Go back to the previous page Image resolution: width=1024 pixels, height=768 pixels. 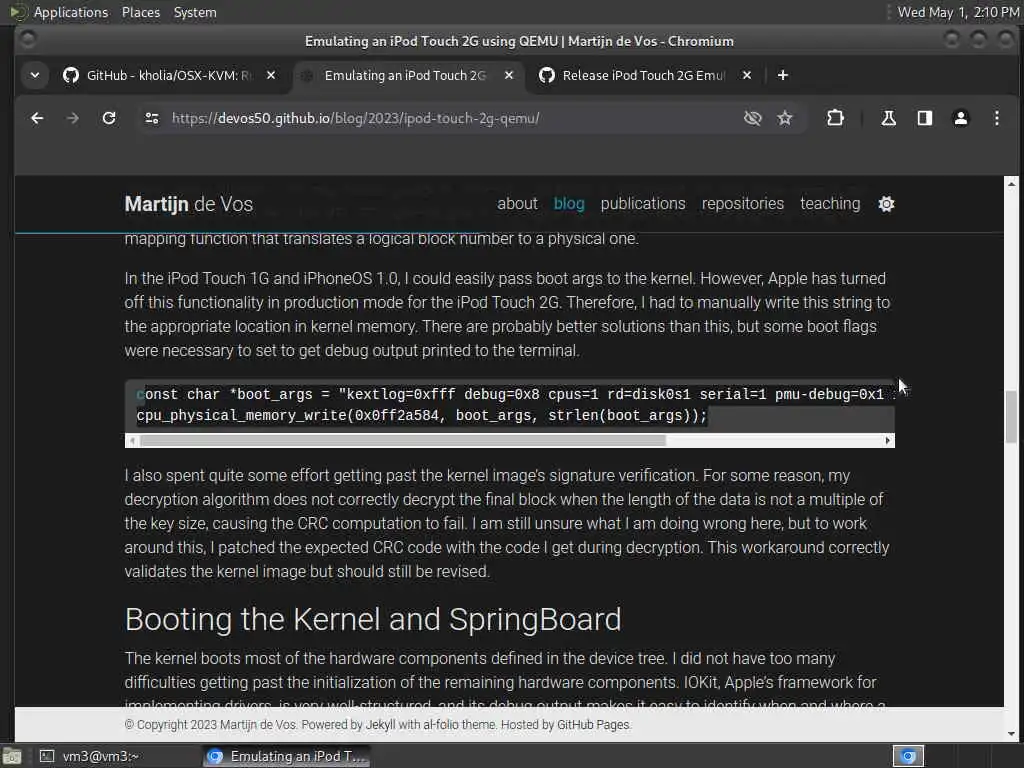tap(37, 118)
